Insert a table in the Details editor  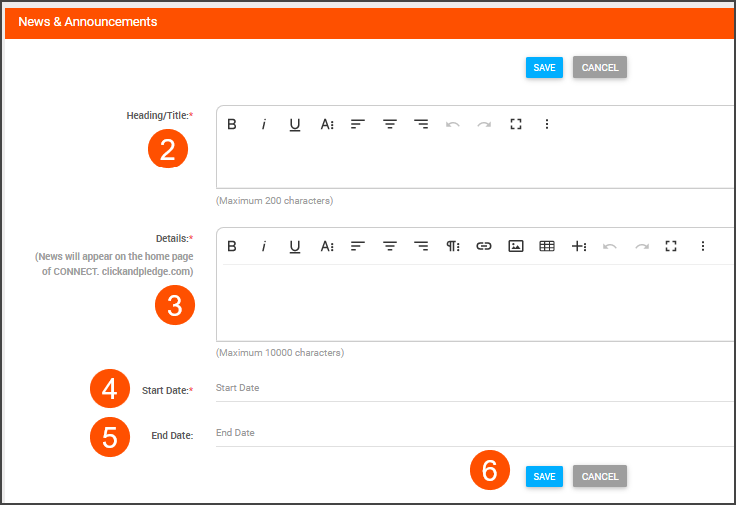(547, 246)
